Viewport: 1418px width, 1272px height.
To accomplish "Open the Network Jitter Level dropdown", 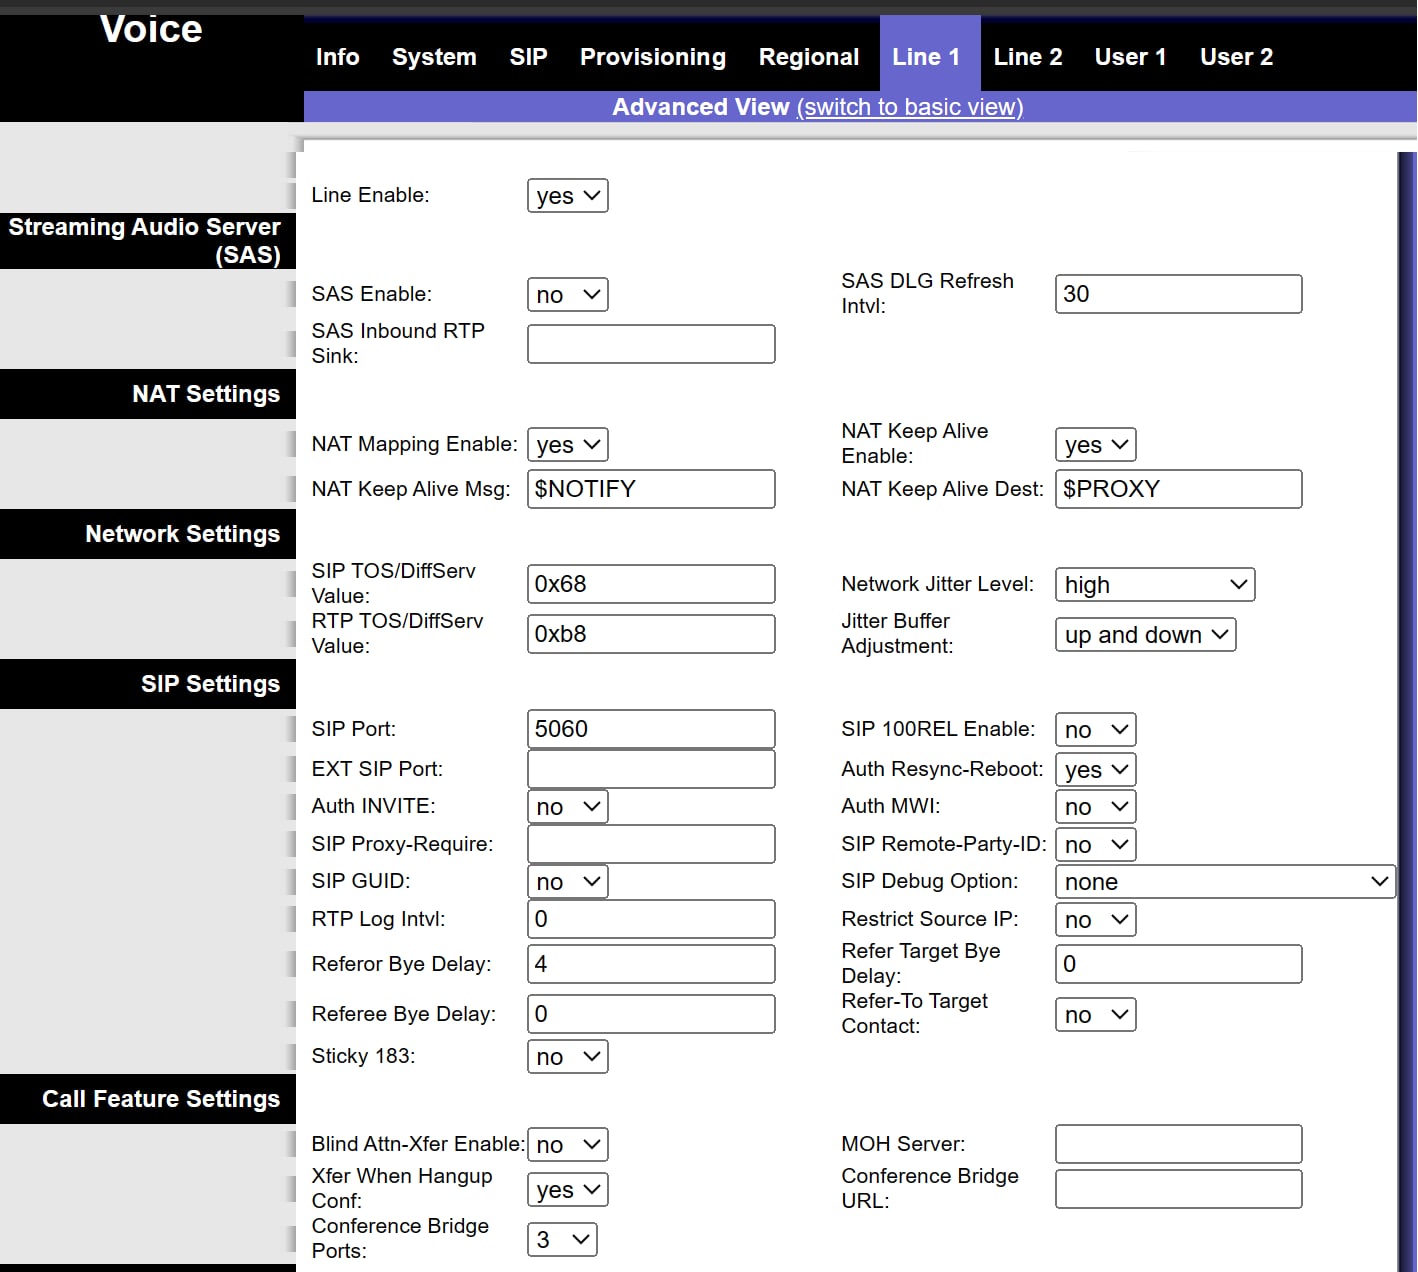I will [x=1154, y=585].
